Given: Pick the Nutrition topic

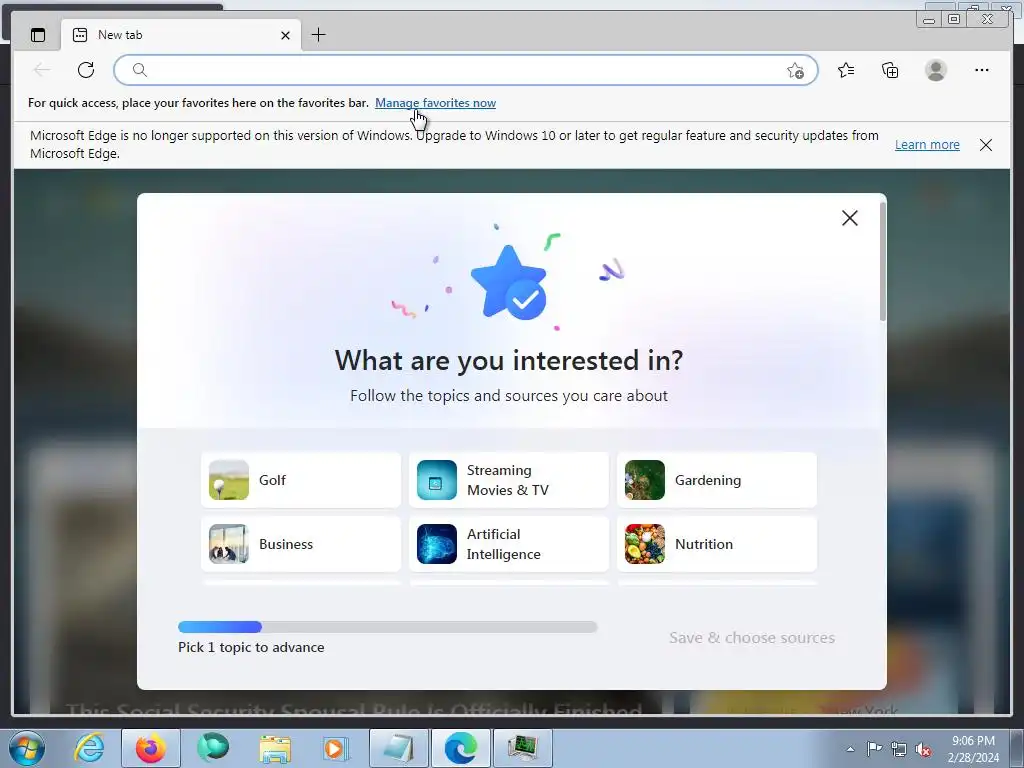Looking at the screenshot, I should pyautogui.click(x=716, y=544).
